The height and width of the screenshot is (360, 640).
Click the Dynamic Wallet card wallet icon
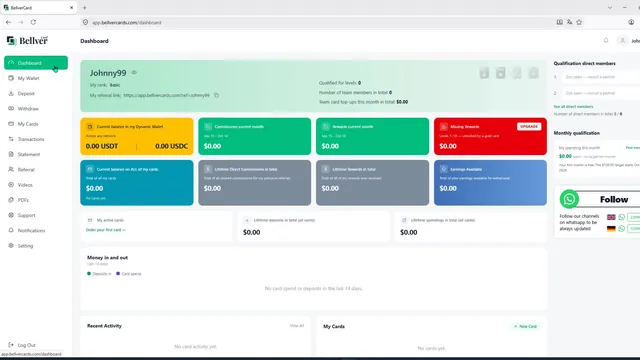90,127
